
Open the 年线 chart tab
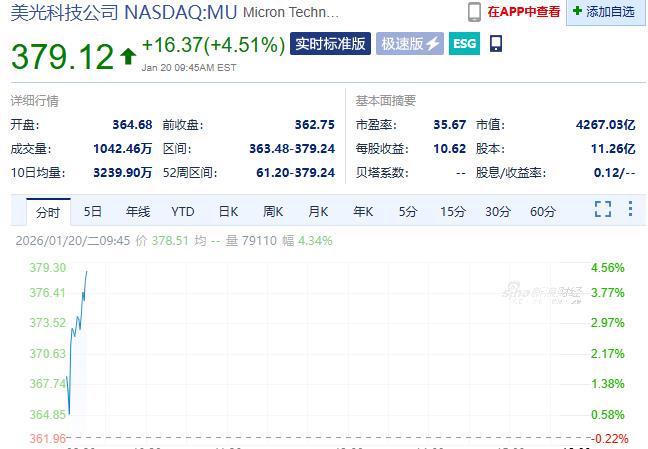coord(138,212)
